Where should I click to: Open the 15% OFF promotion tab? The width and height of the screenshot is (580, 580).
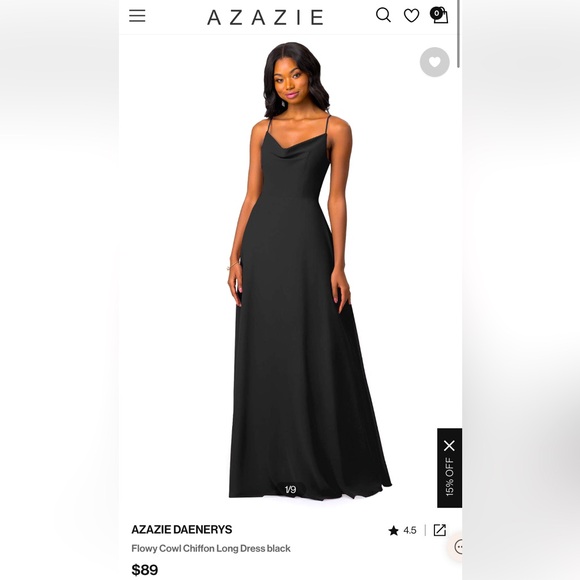coord(449,476)
